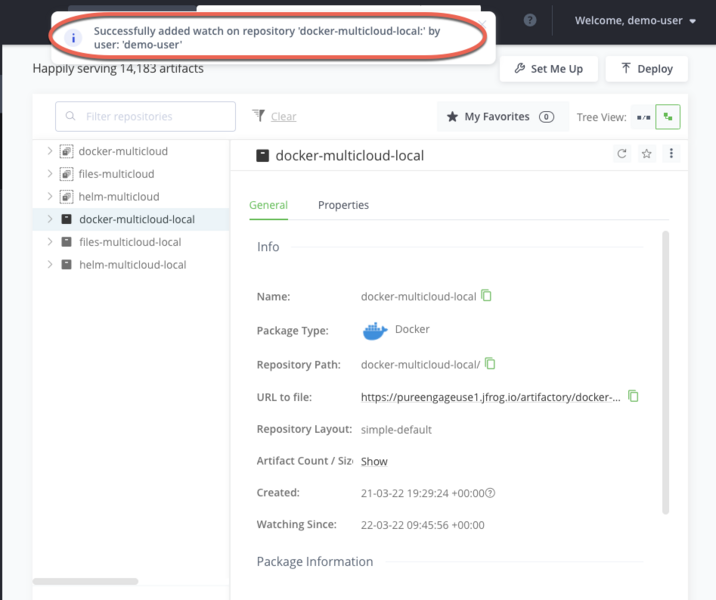Click the repository header icon beside title
The width and height of the screenshot is (716, 600).
pyautogui.click(x=263, y=156)
